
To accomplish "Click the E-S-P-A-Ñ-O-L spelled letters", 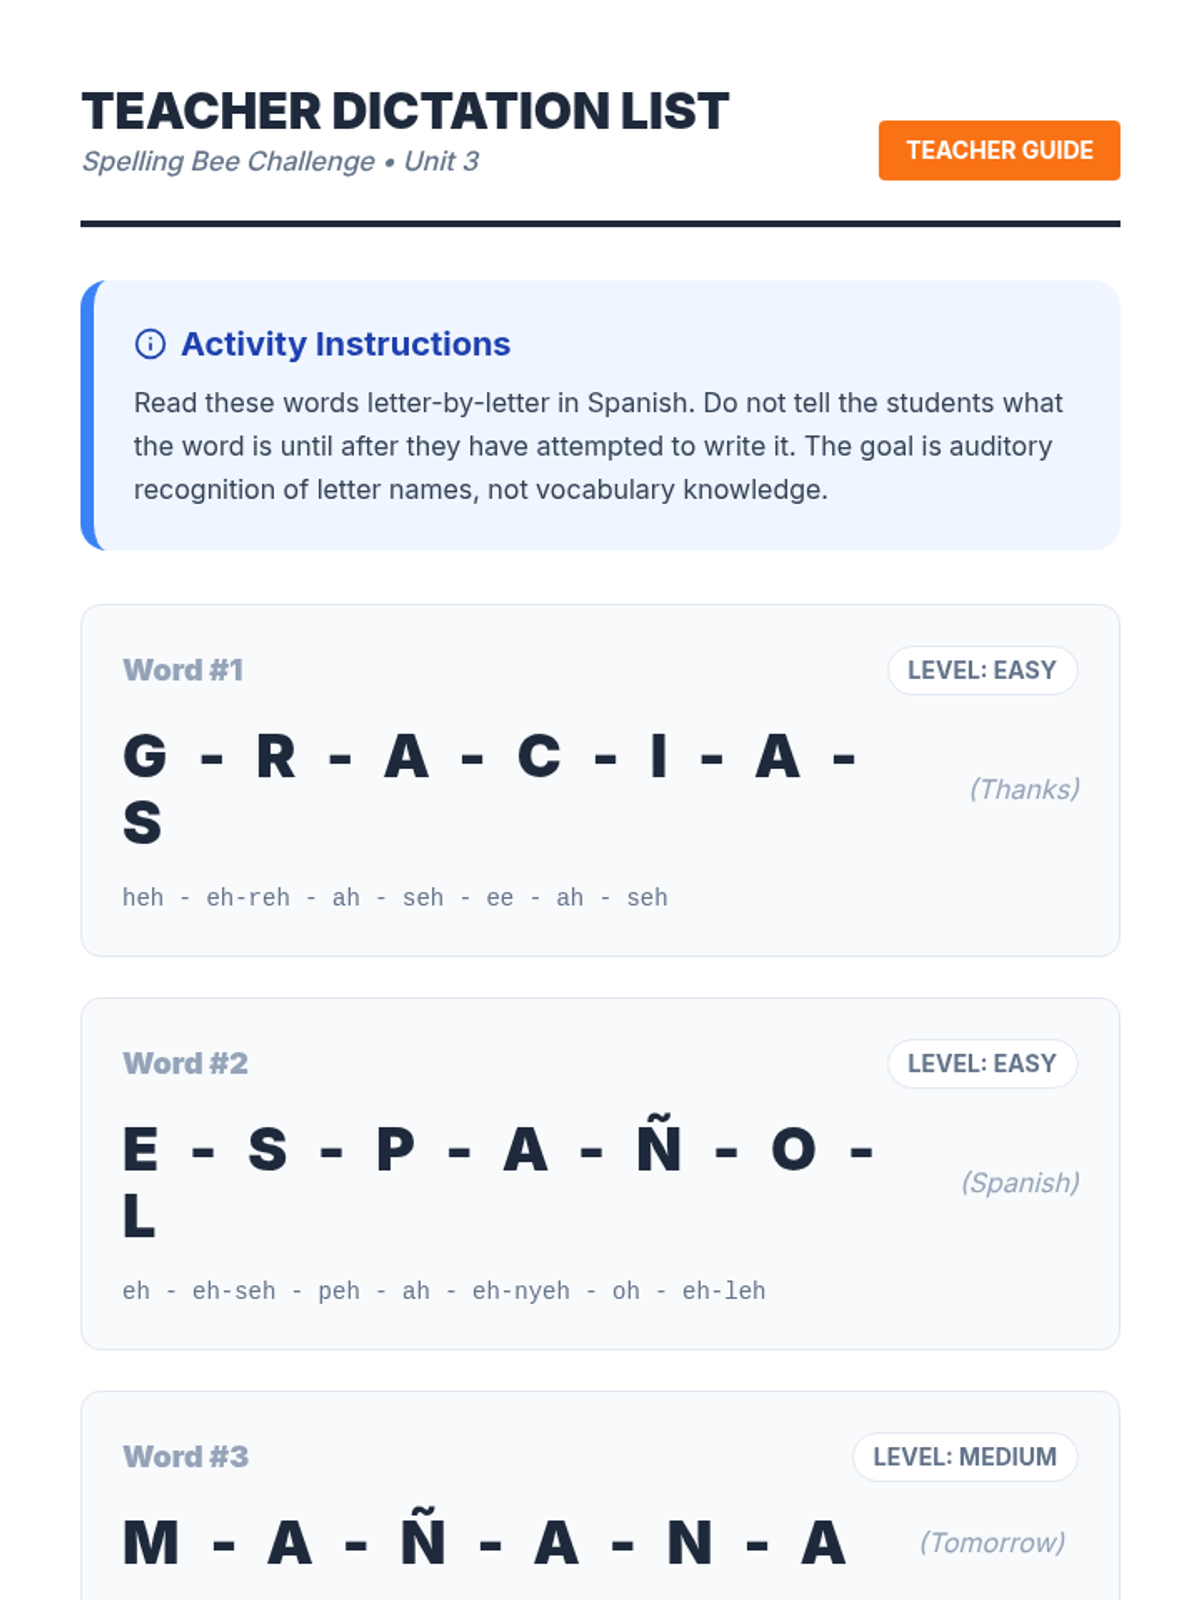I will [499, 1182].
